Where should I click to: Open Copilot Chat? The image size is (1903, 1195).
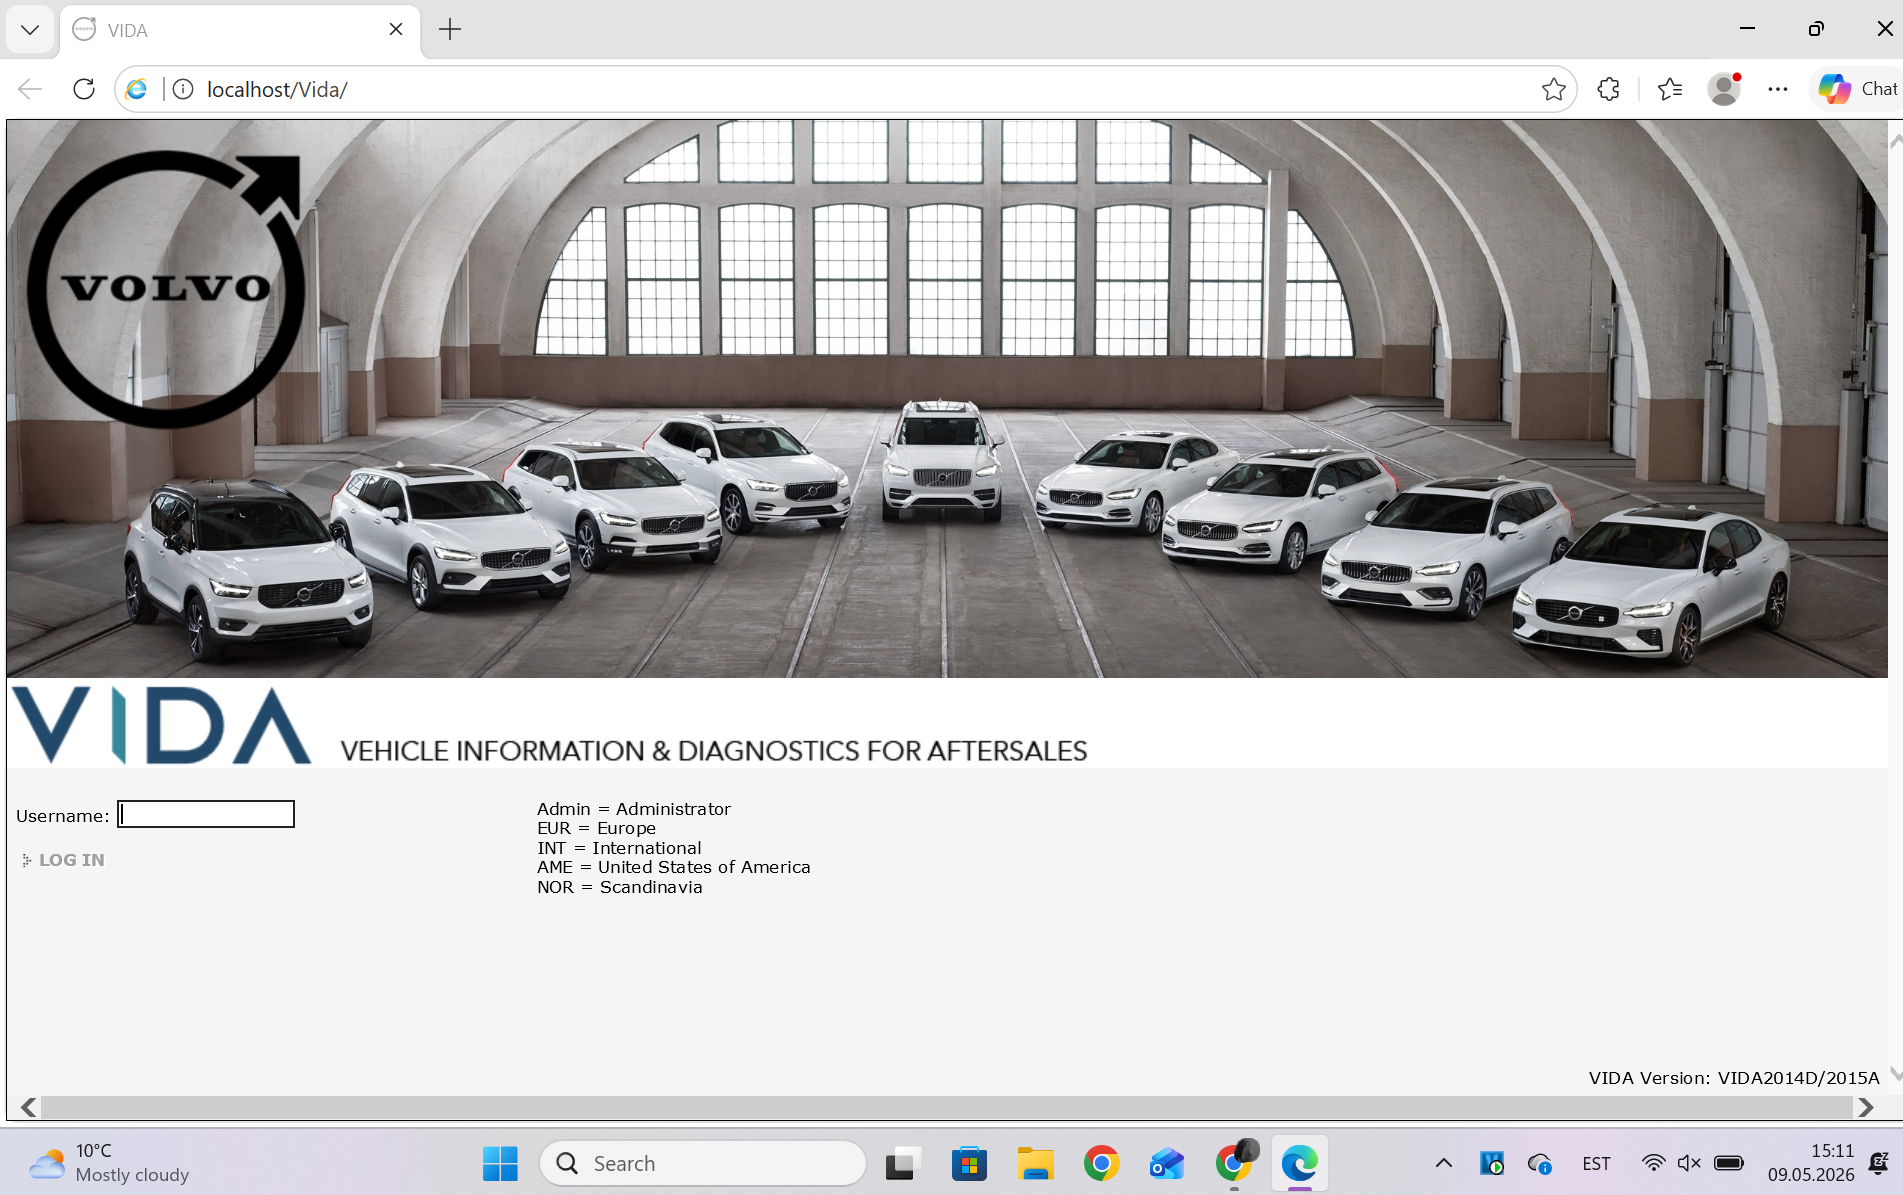(x=1858, y=89)
